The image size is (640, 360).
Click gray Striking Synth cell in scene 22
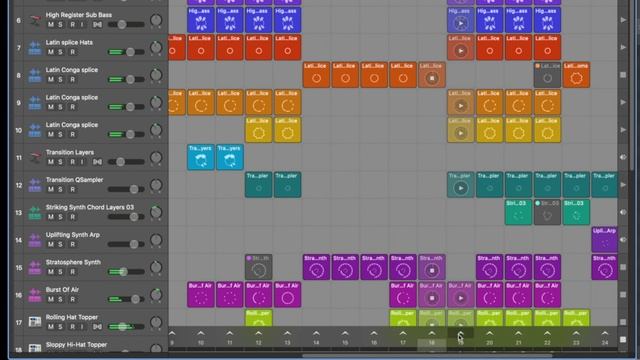coord(547,212)
